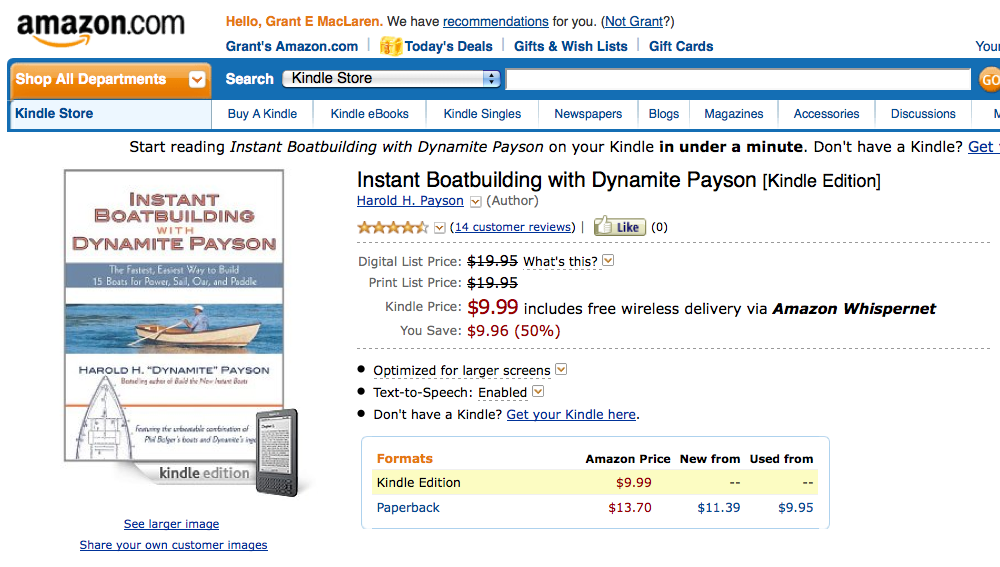Click the Like thumbs-up button
1000x567 pixels.
pyautogui.click(x=619, y=227)
